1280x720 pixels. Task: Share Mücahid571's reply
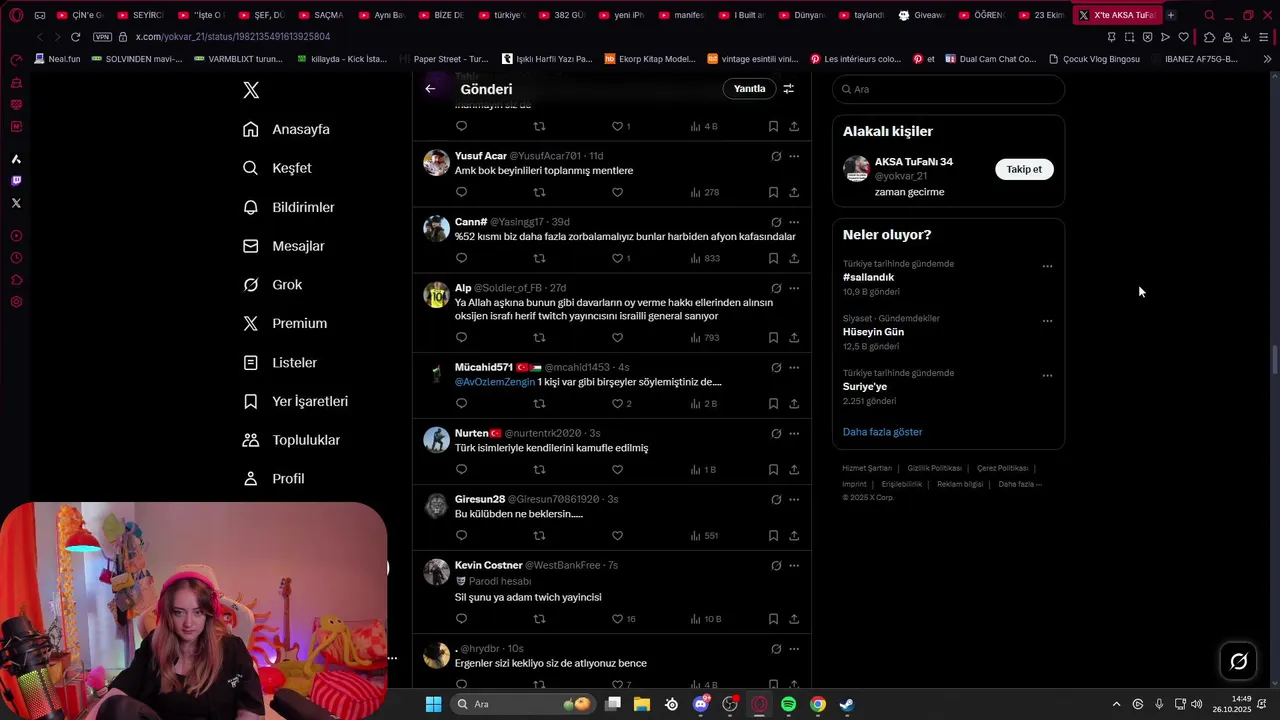[x=794, y=404]
